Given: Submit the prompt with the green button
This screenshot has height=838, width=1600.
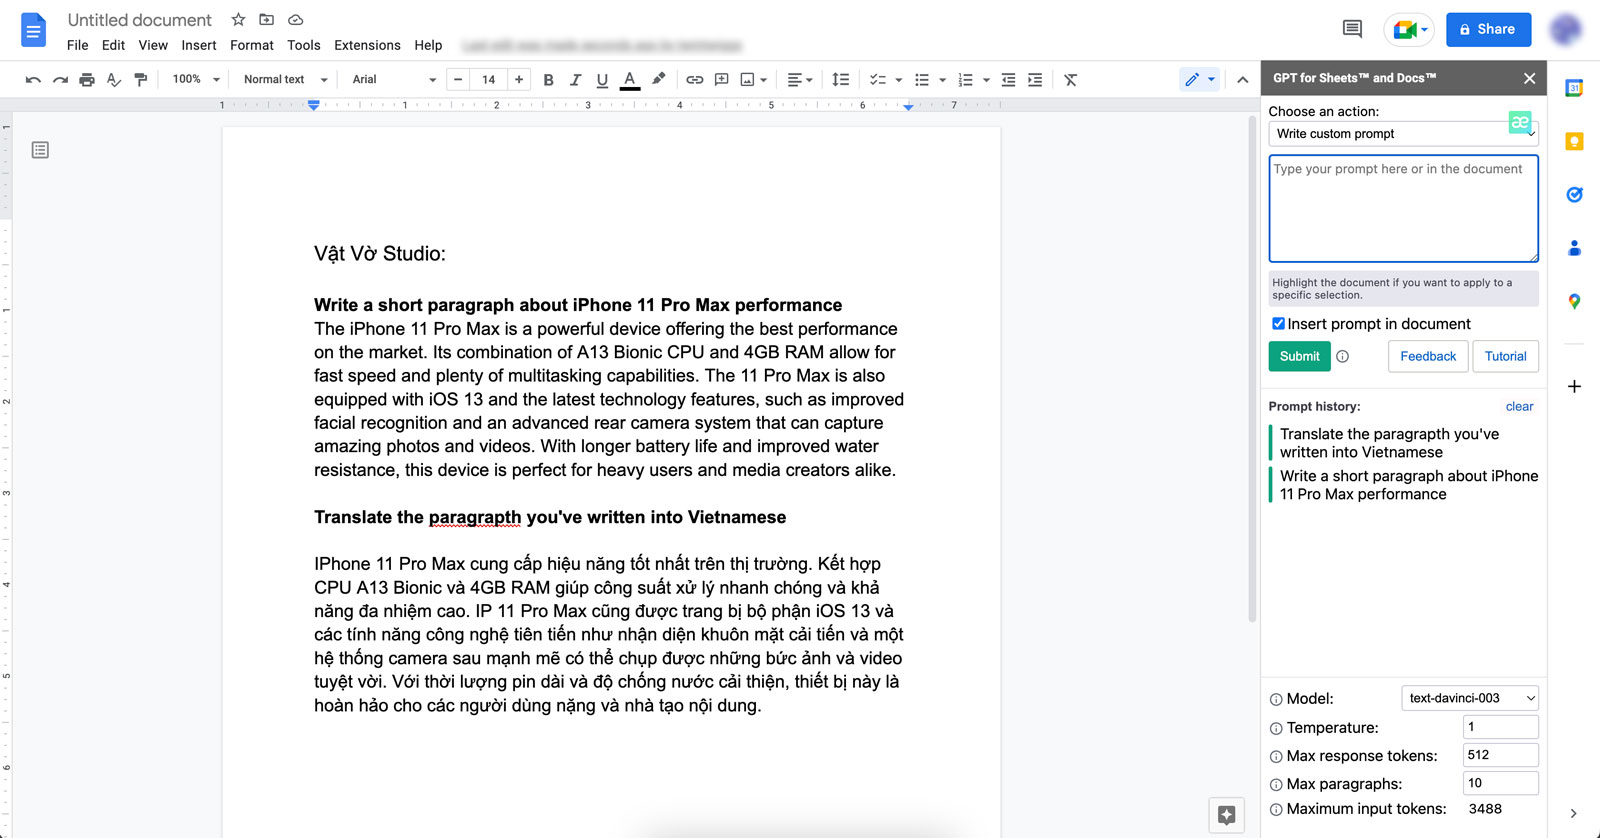Looking at the screenshot, I should pos(1299,356).
